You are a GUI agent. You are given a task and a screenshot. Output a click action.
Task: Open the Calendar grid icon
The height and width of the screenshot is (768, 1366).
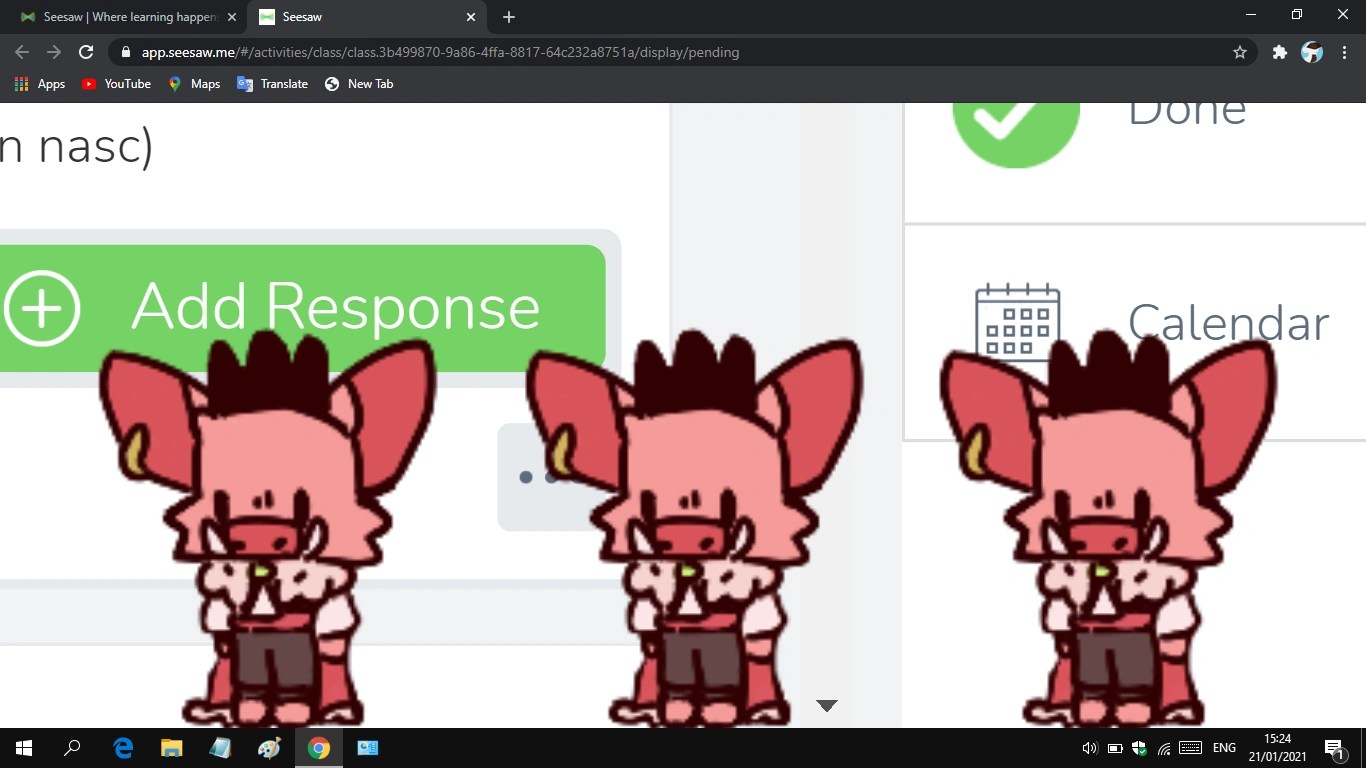pos(1017,320)
